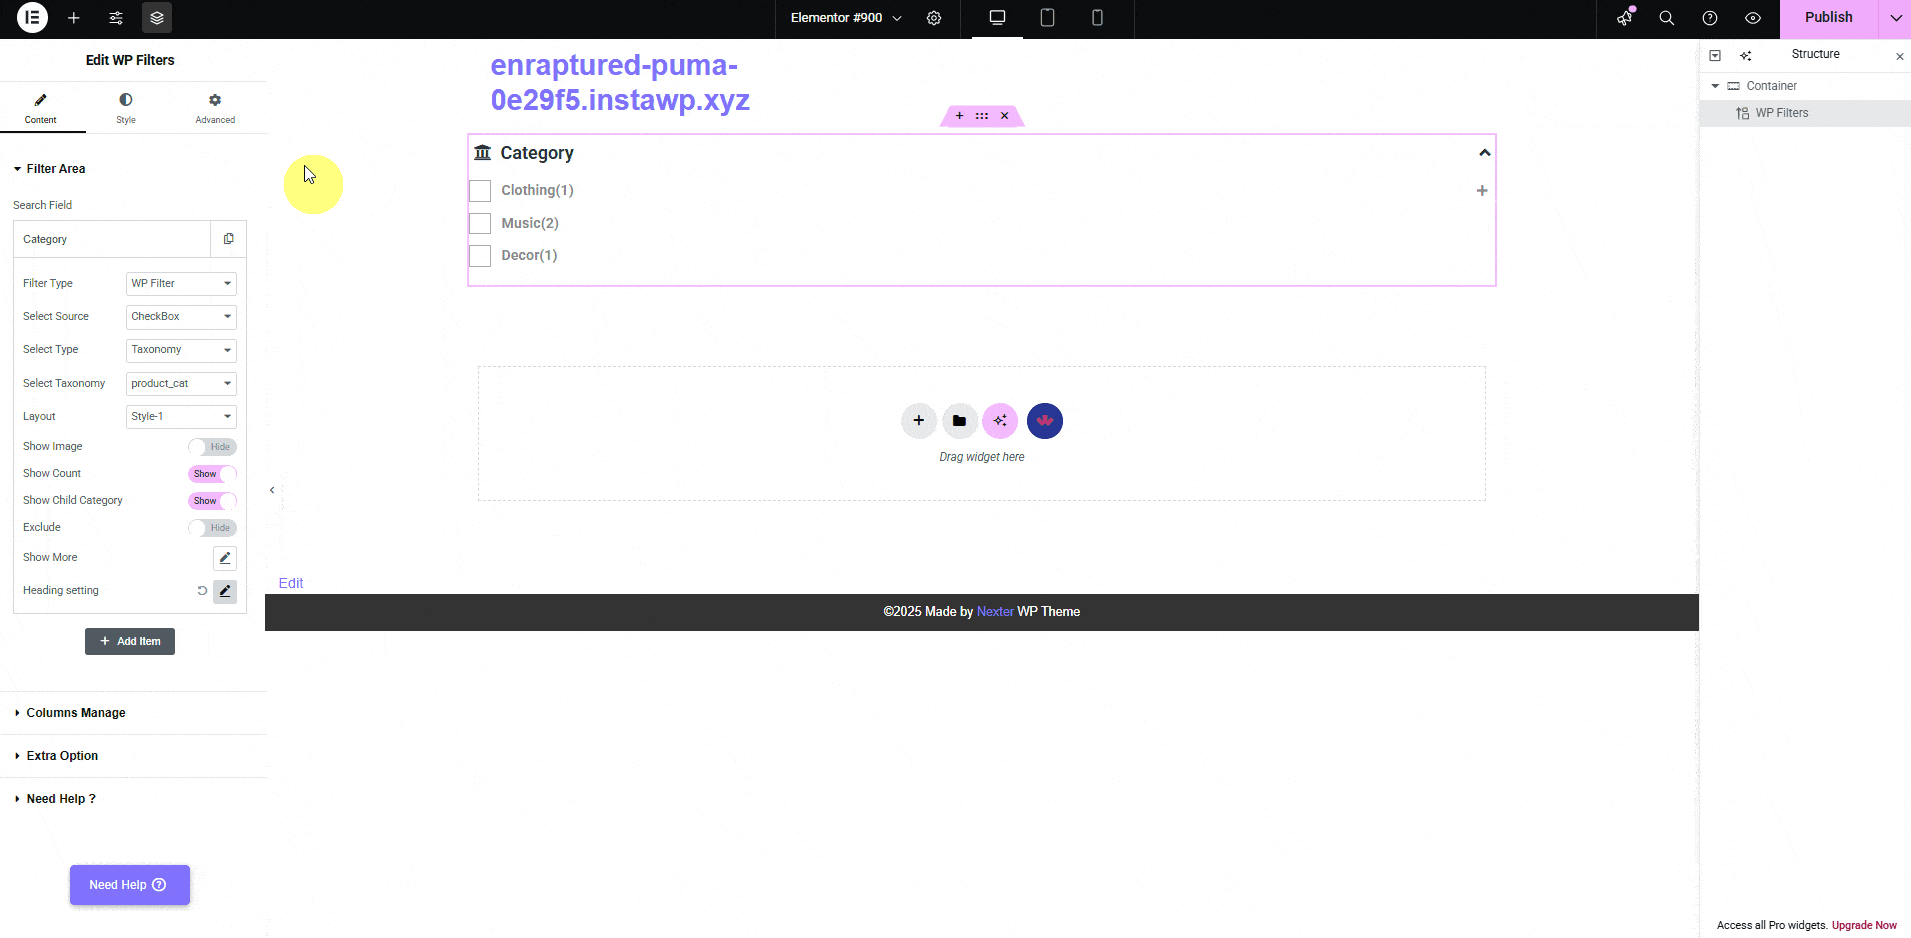Click the preview changes eye icon
The width and height of the screenshot is (1911, 938).
[1753, 18]
